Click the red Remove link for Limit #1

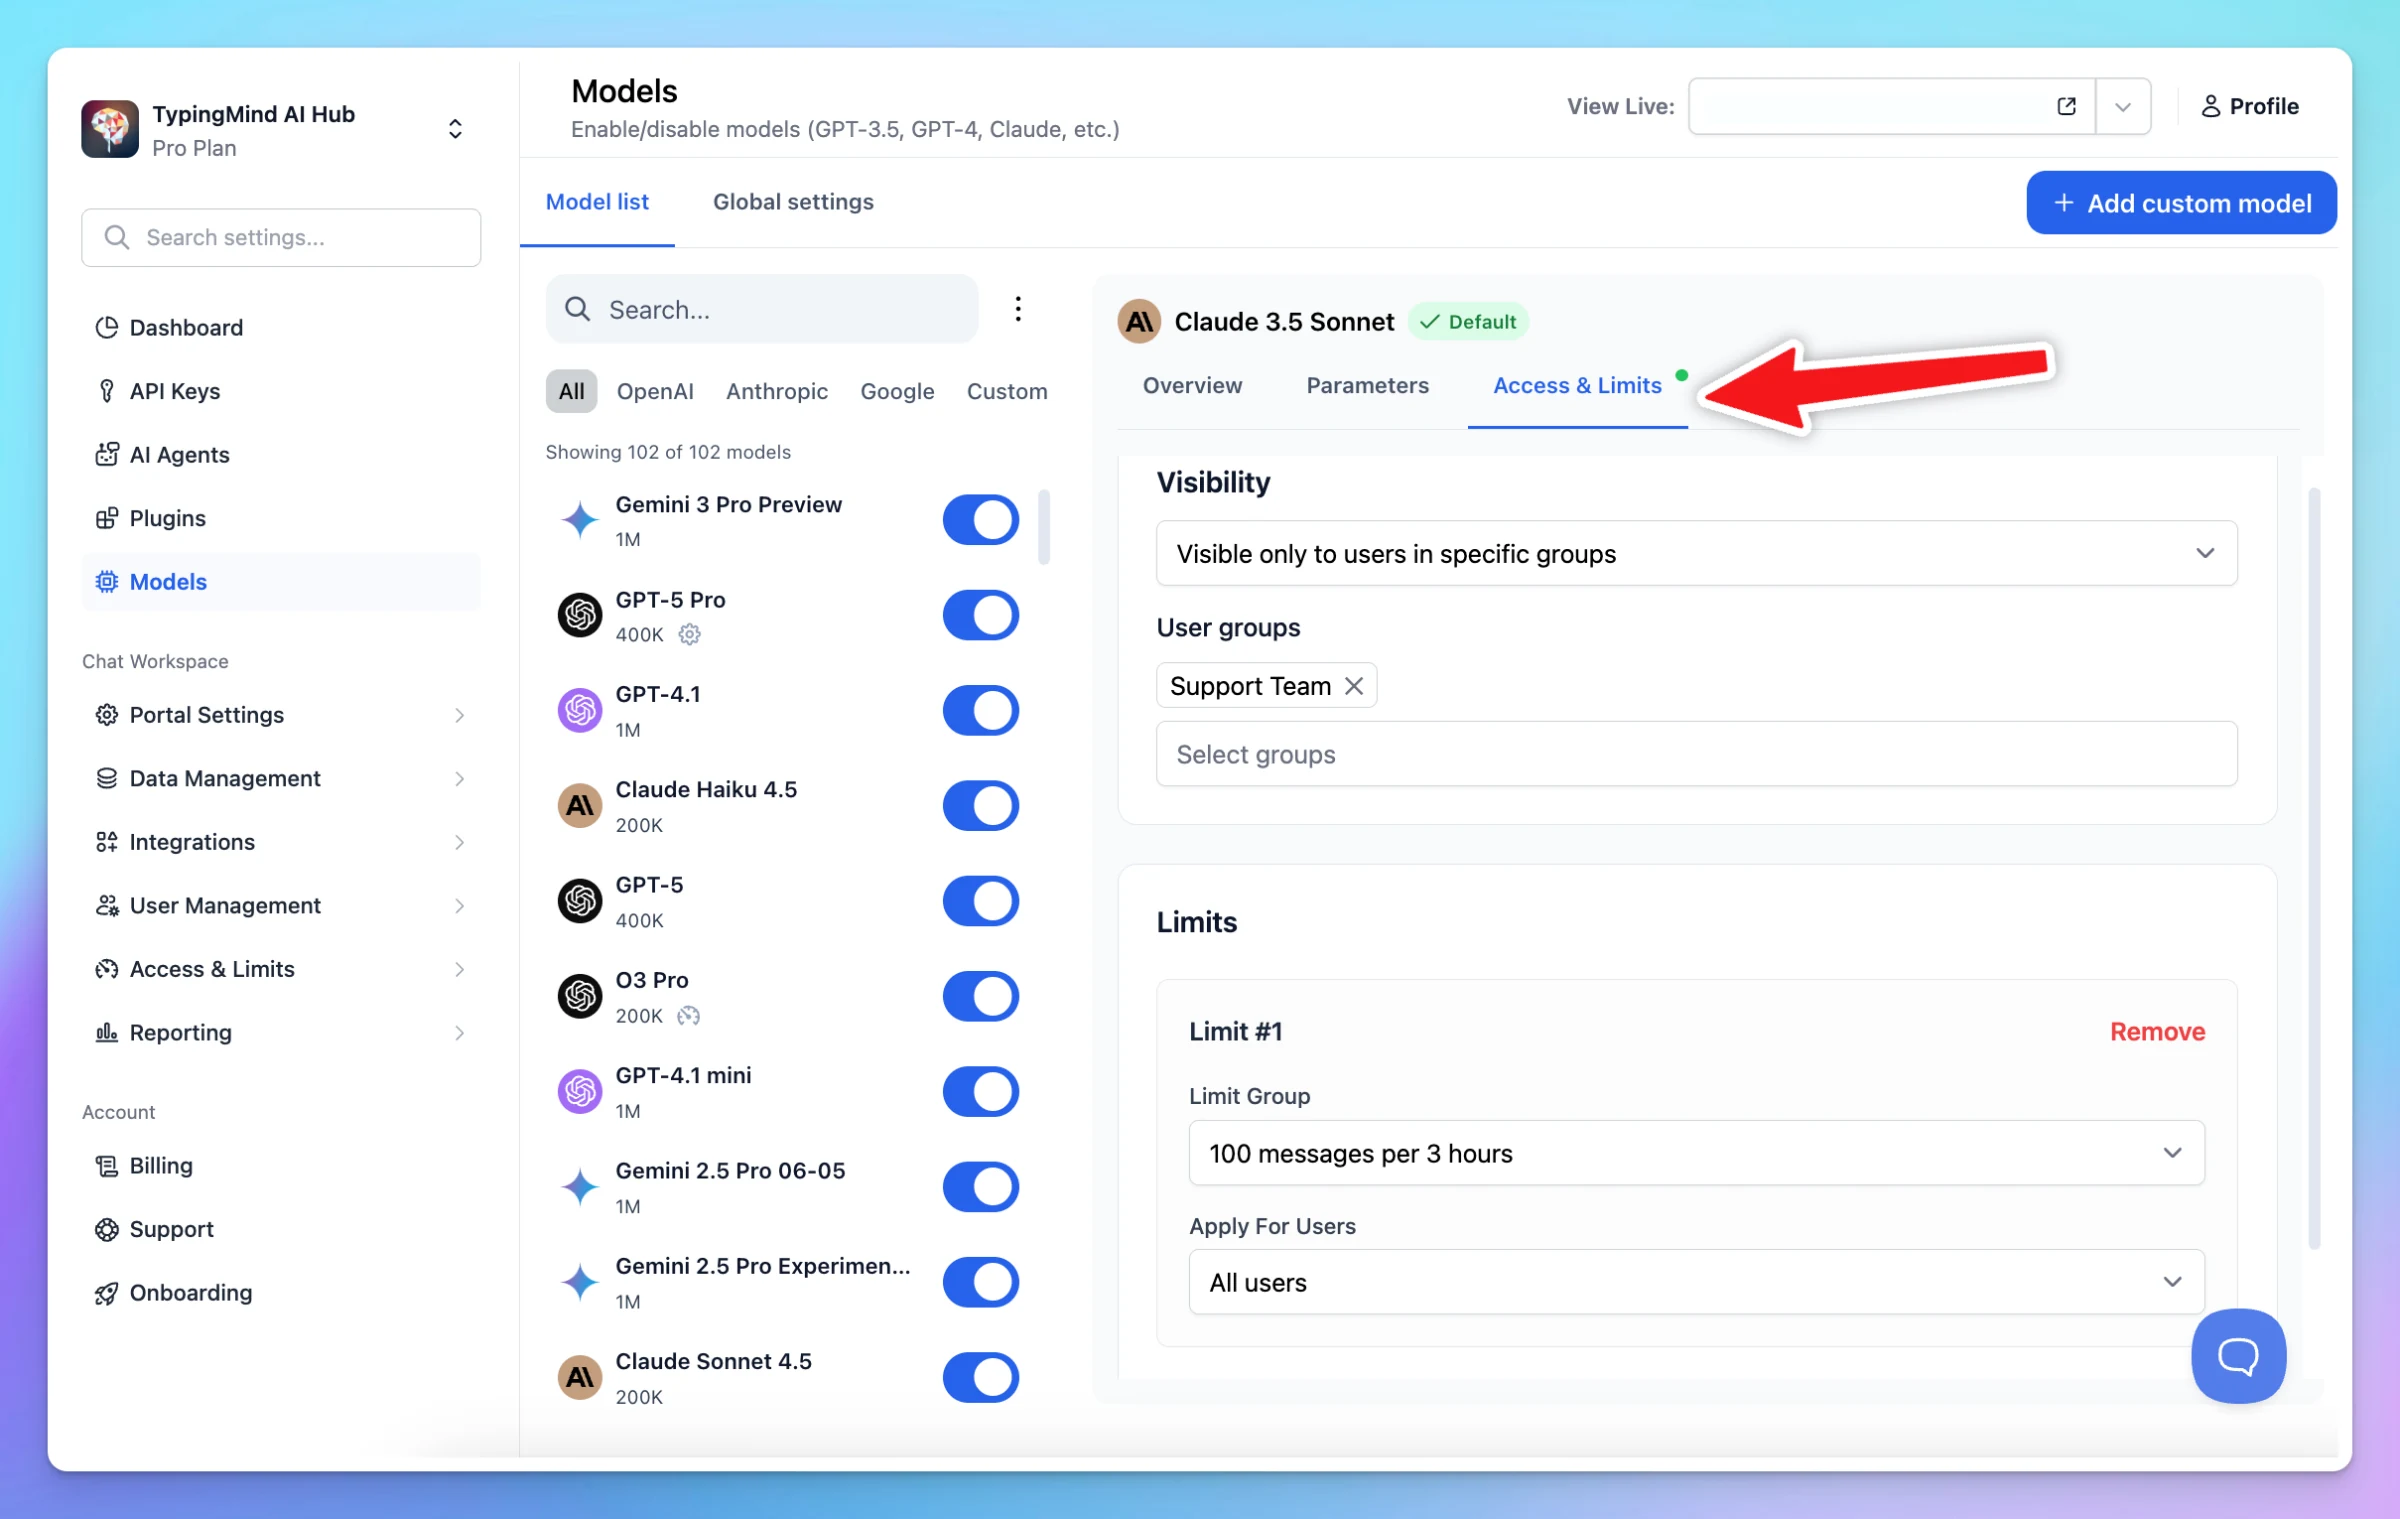(2157, 1031)
